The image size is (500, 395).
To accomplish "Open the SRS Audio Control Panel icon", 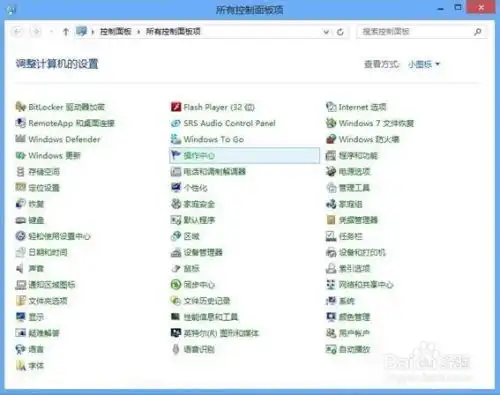I will (x=176, y=123).
